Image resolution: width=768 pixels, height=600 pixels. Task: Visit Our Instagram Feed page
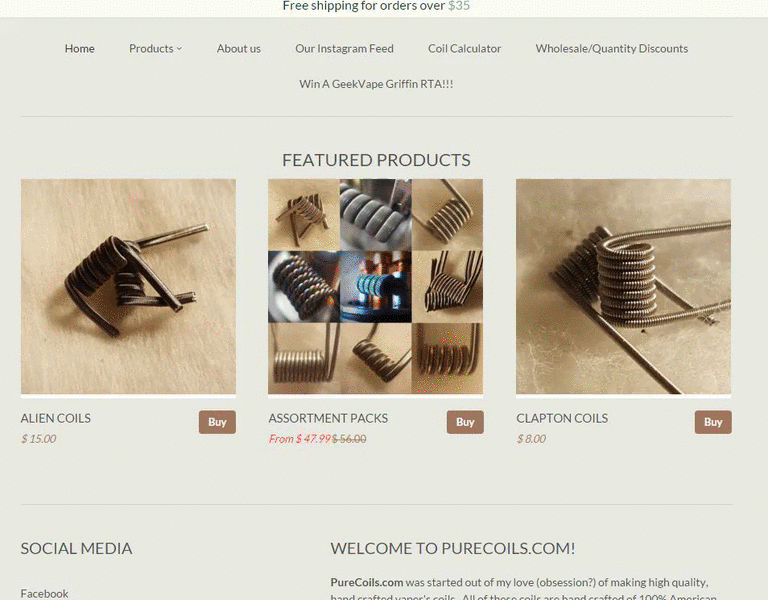(x=344, y=48)
